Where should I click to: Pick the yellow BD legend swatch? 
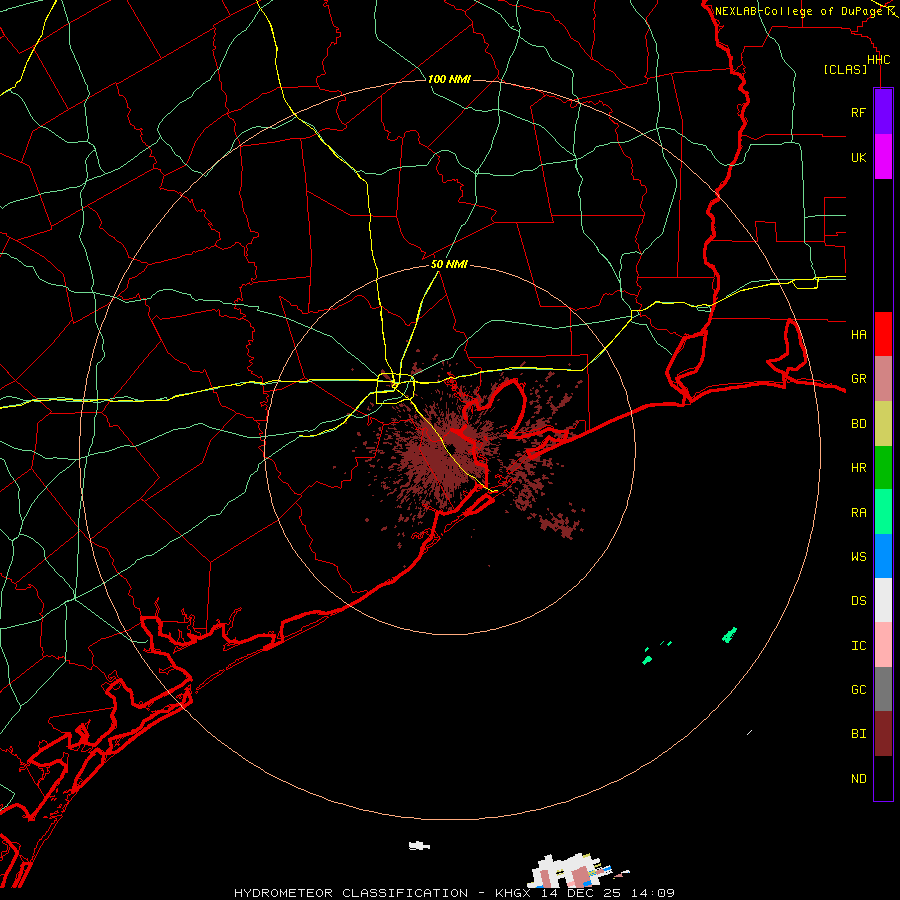(883, 423)
